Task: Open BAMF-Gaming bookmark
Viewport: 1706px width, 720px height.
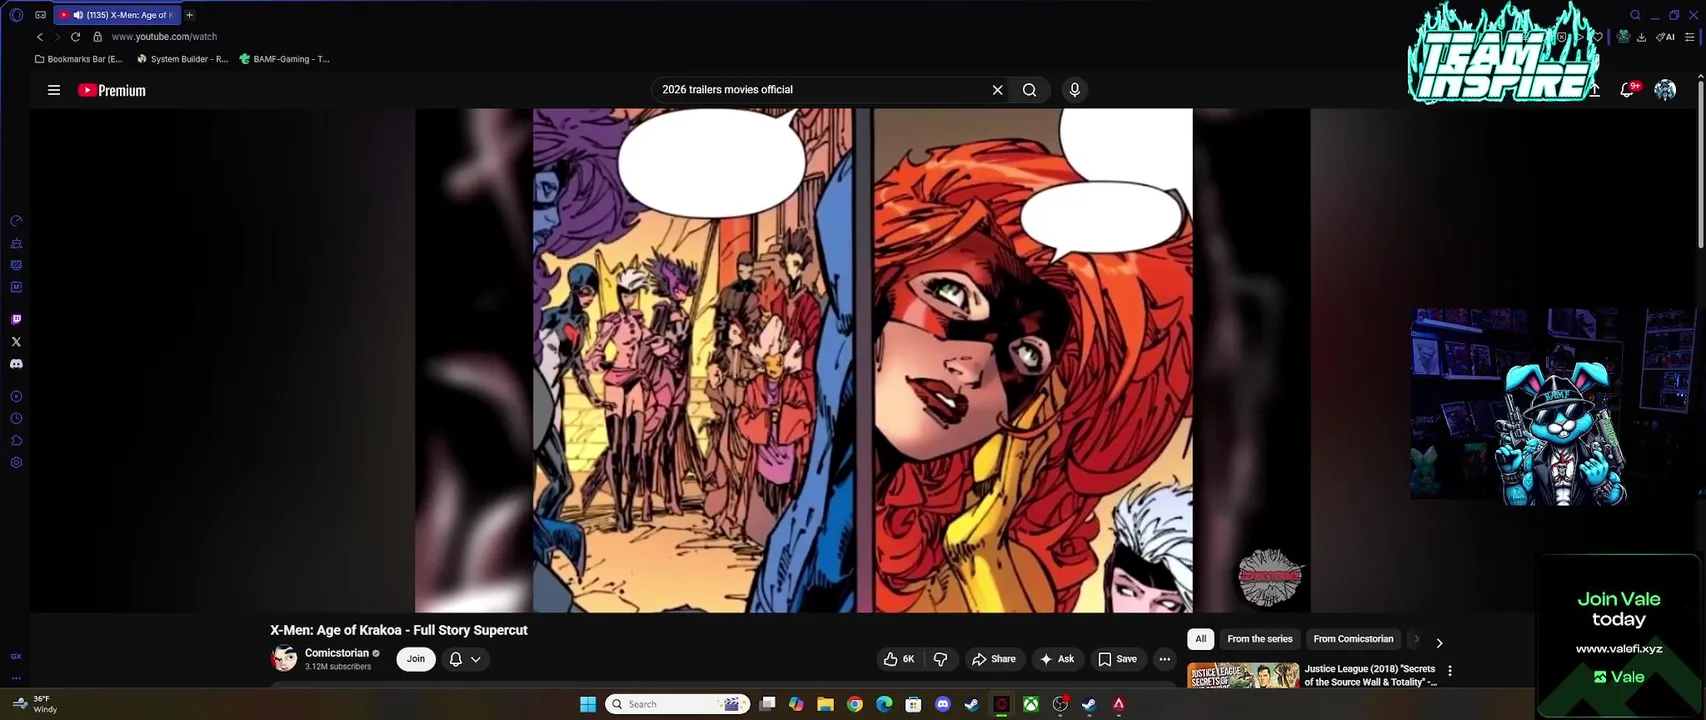Action: [x=285, y=59]
